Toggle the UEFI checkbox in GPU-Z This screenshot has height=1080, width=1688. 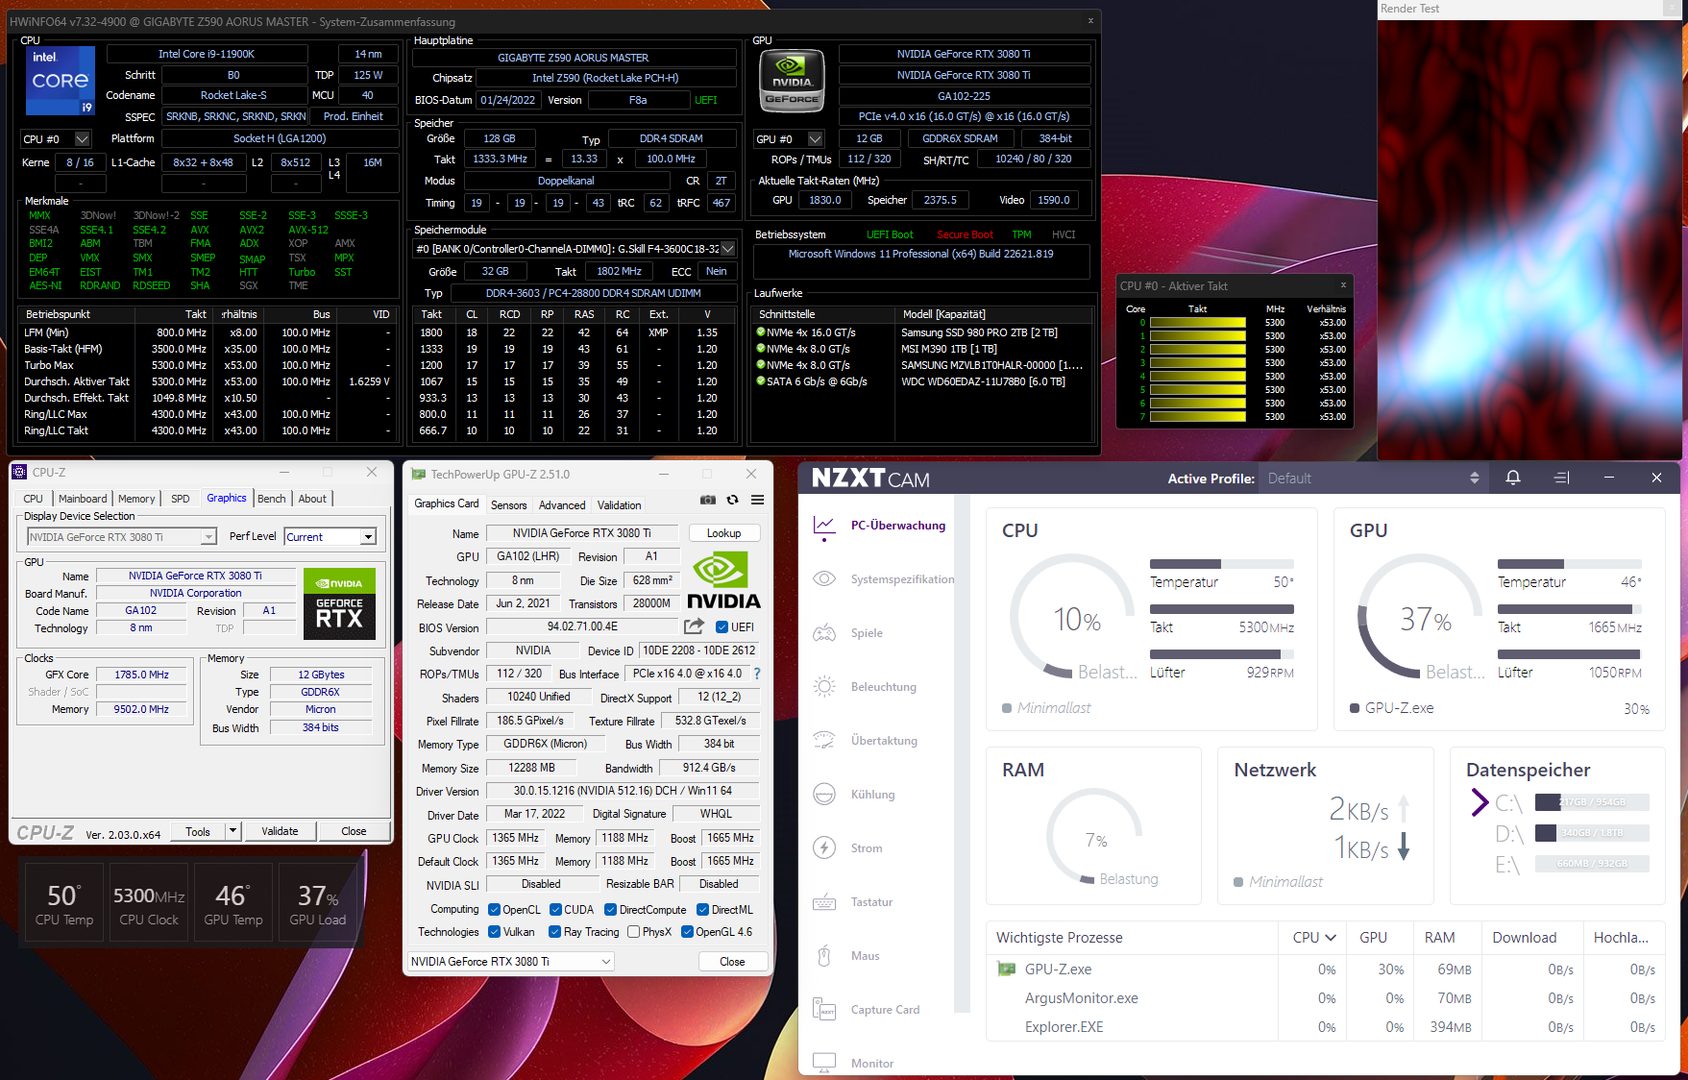click(x=722, y=627)
